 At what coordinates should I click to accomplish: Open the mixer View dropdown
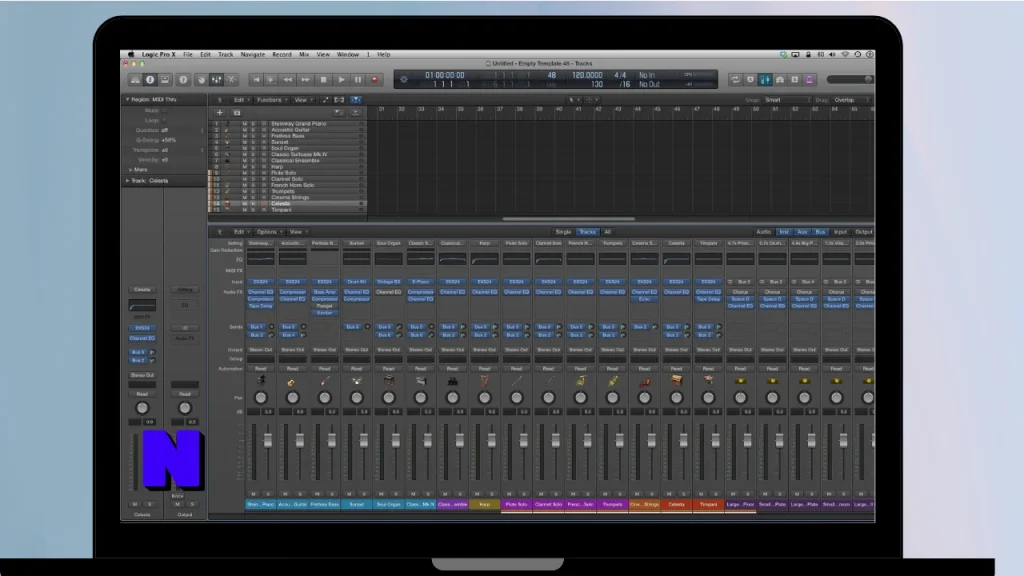(298, 232)
